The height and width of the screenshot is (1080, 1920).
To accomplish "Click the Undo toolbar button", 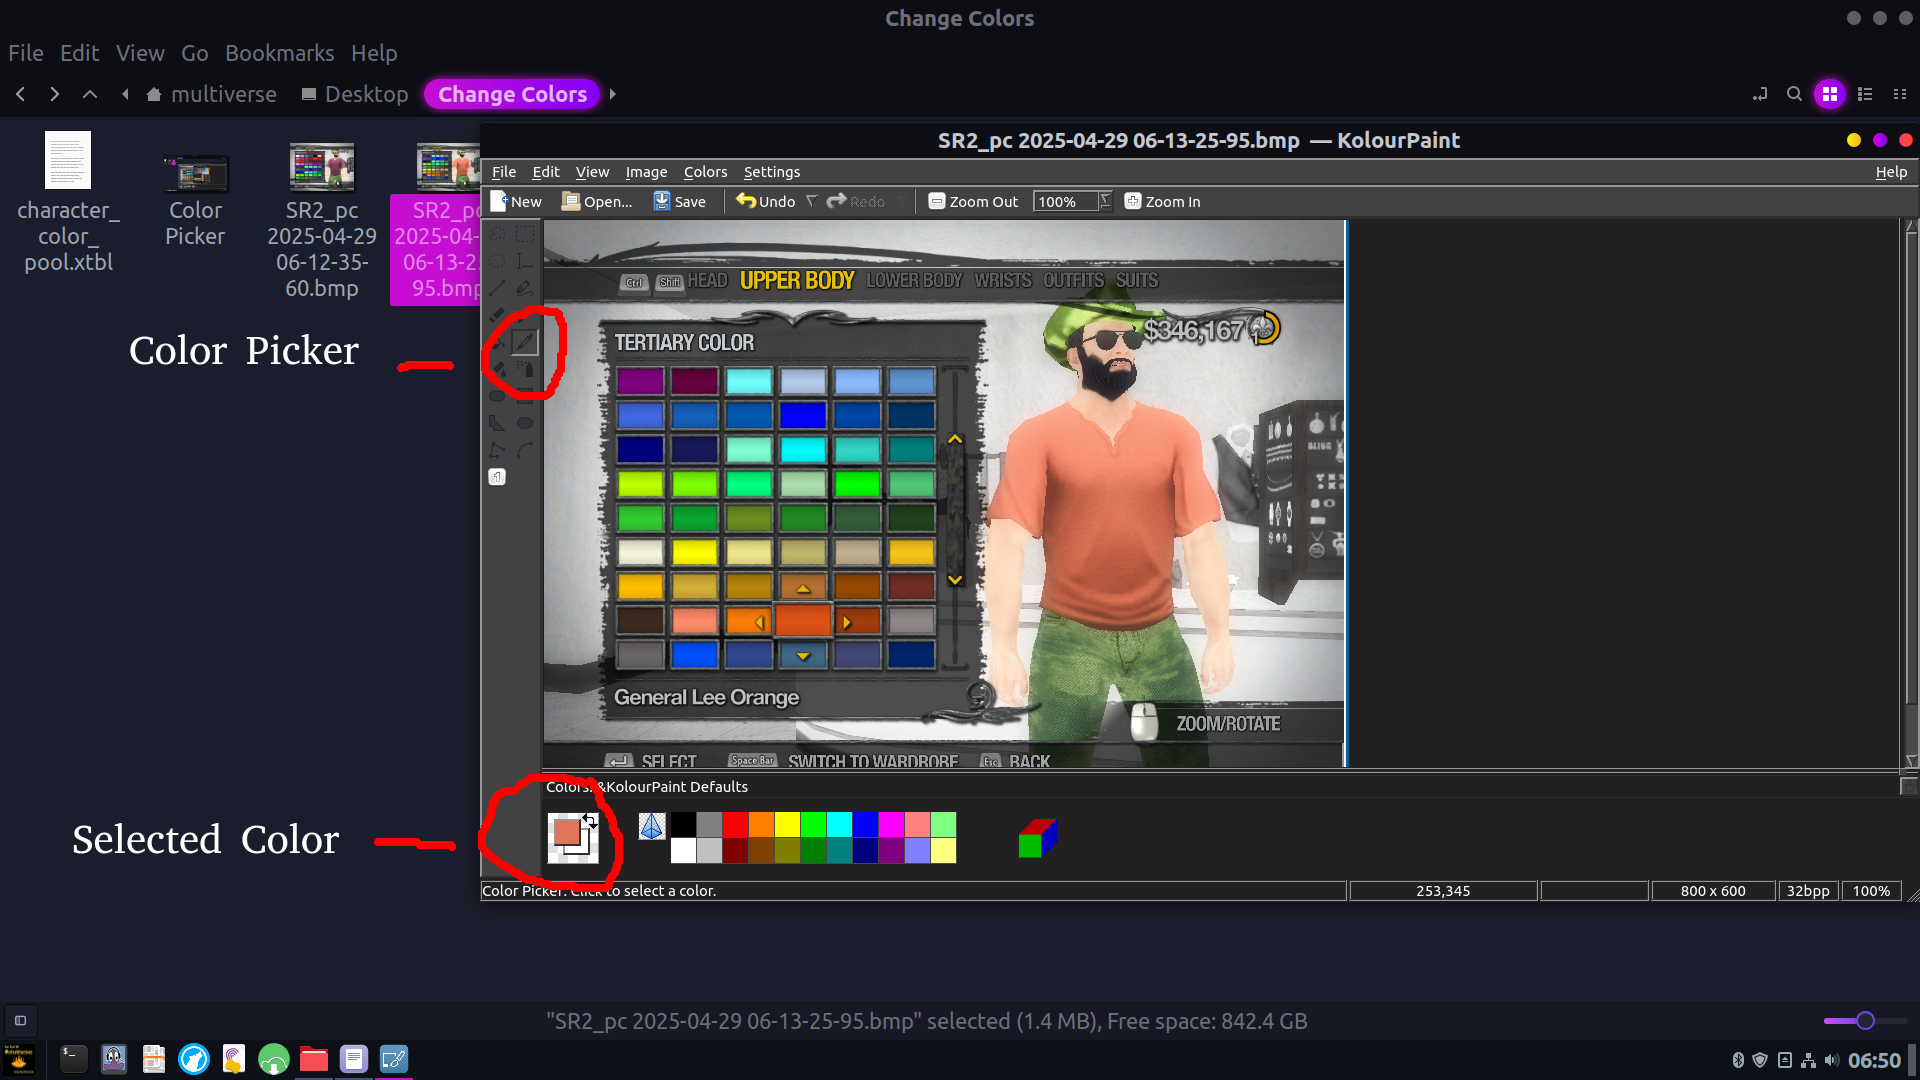I will point(766,201).
